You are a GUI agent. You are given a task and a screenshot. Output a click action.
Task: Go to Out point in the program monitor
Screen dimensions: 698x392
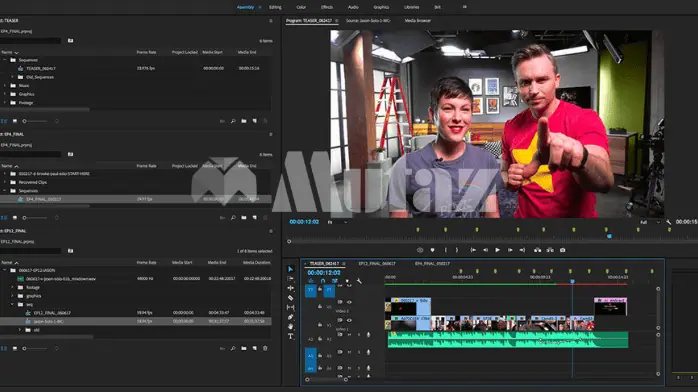[522, 250]
